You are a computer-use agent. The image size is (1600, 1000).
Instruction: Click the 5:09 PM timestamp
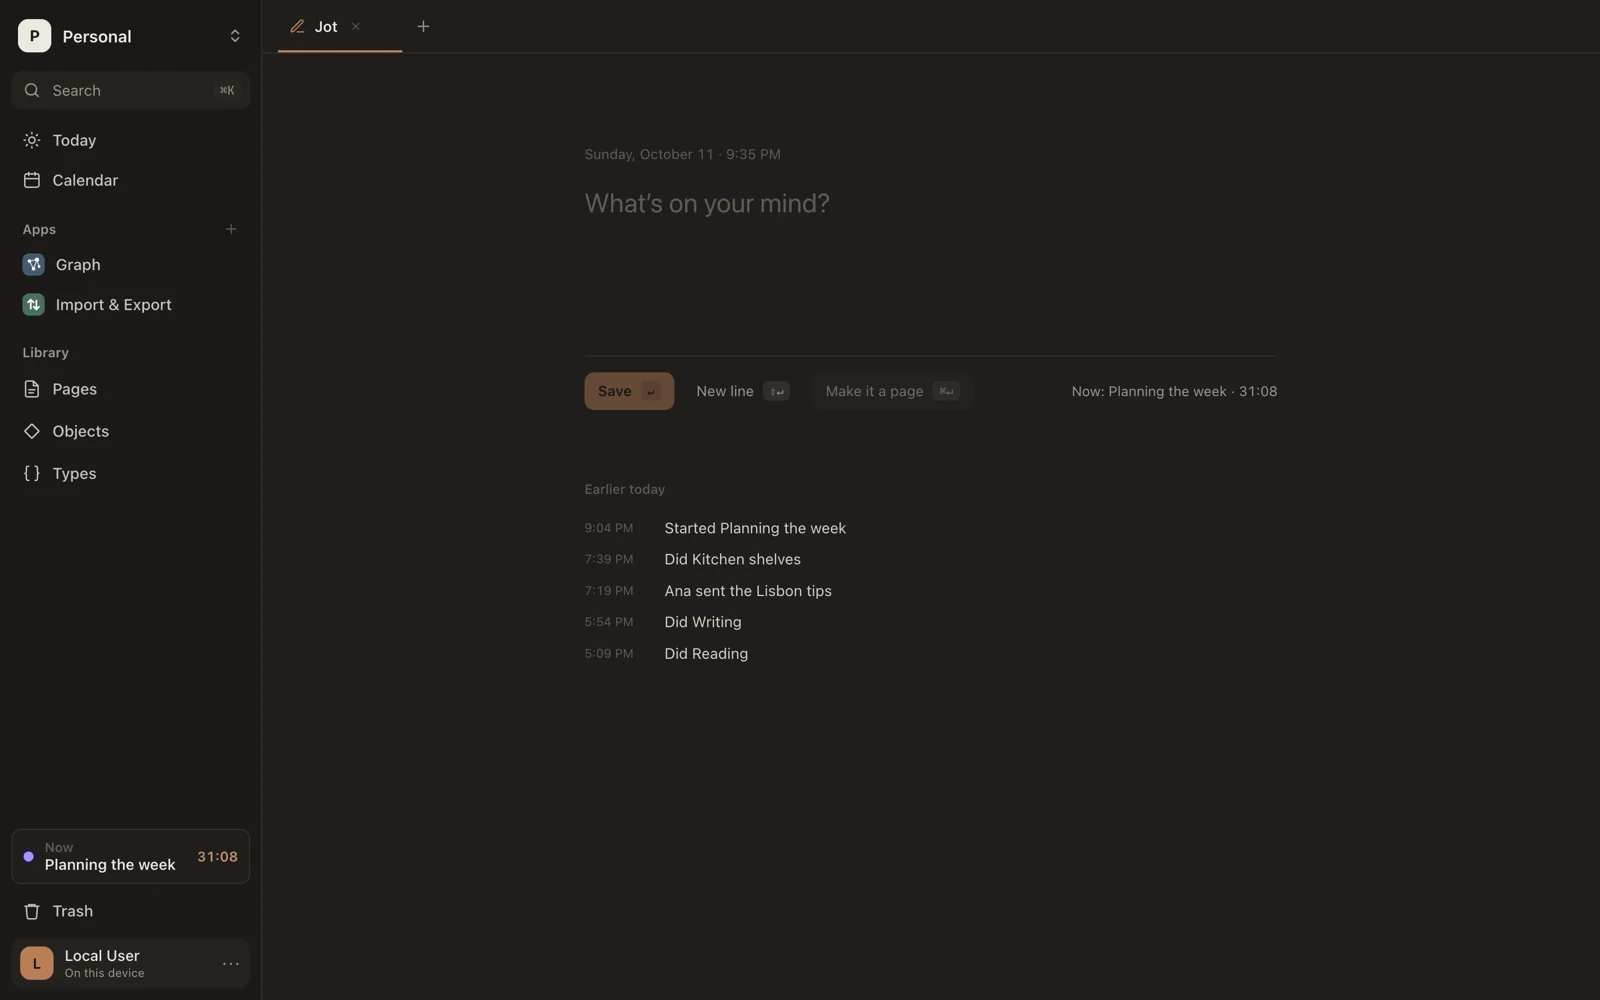tap(608, 654)
